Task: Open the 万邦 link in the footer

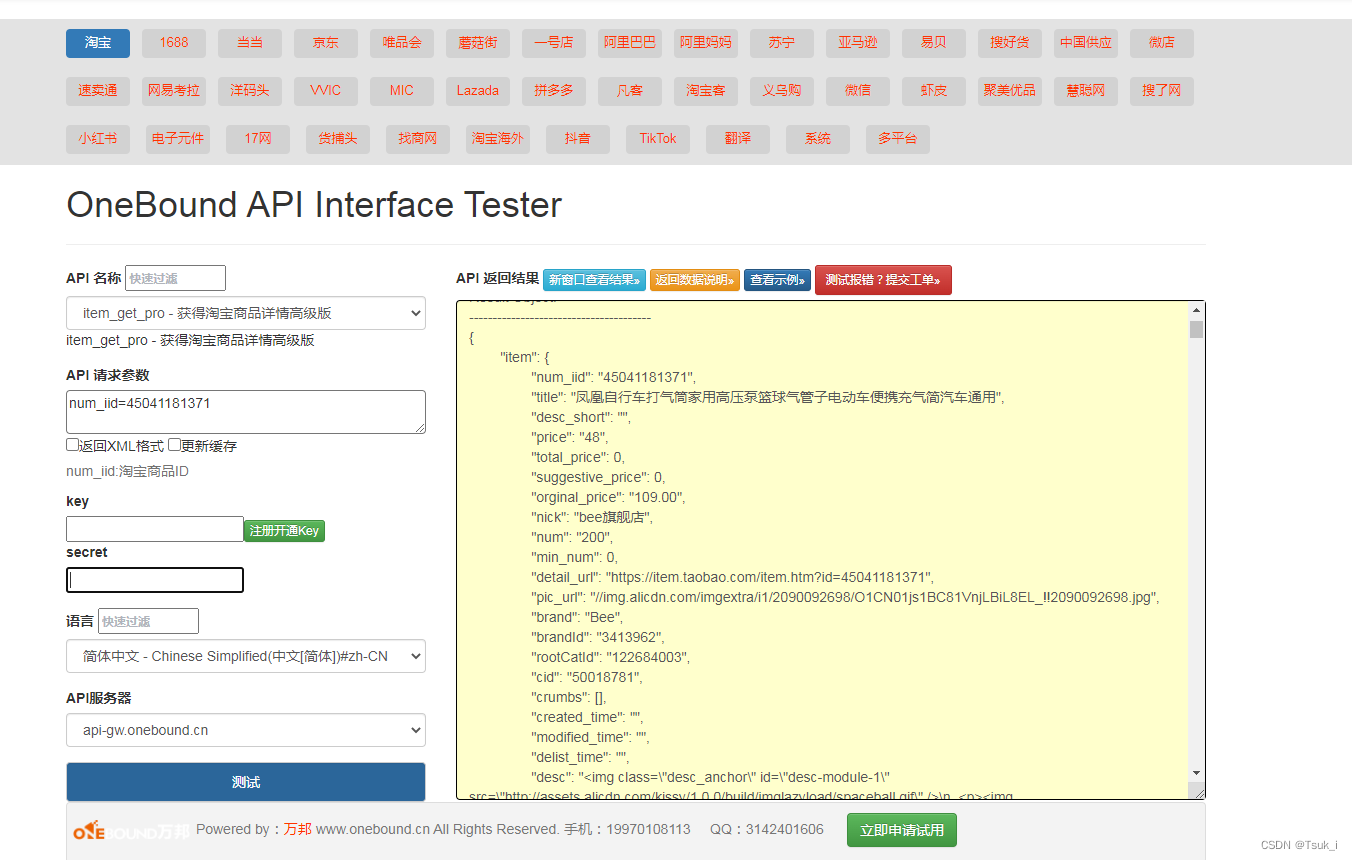Action: pos(298,829)
